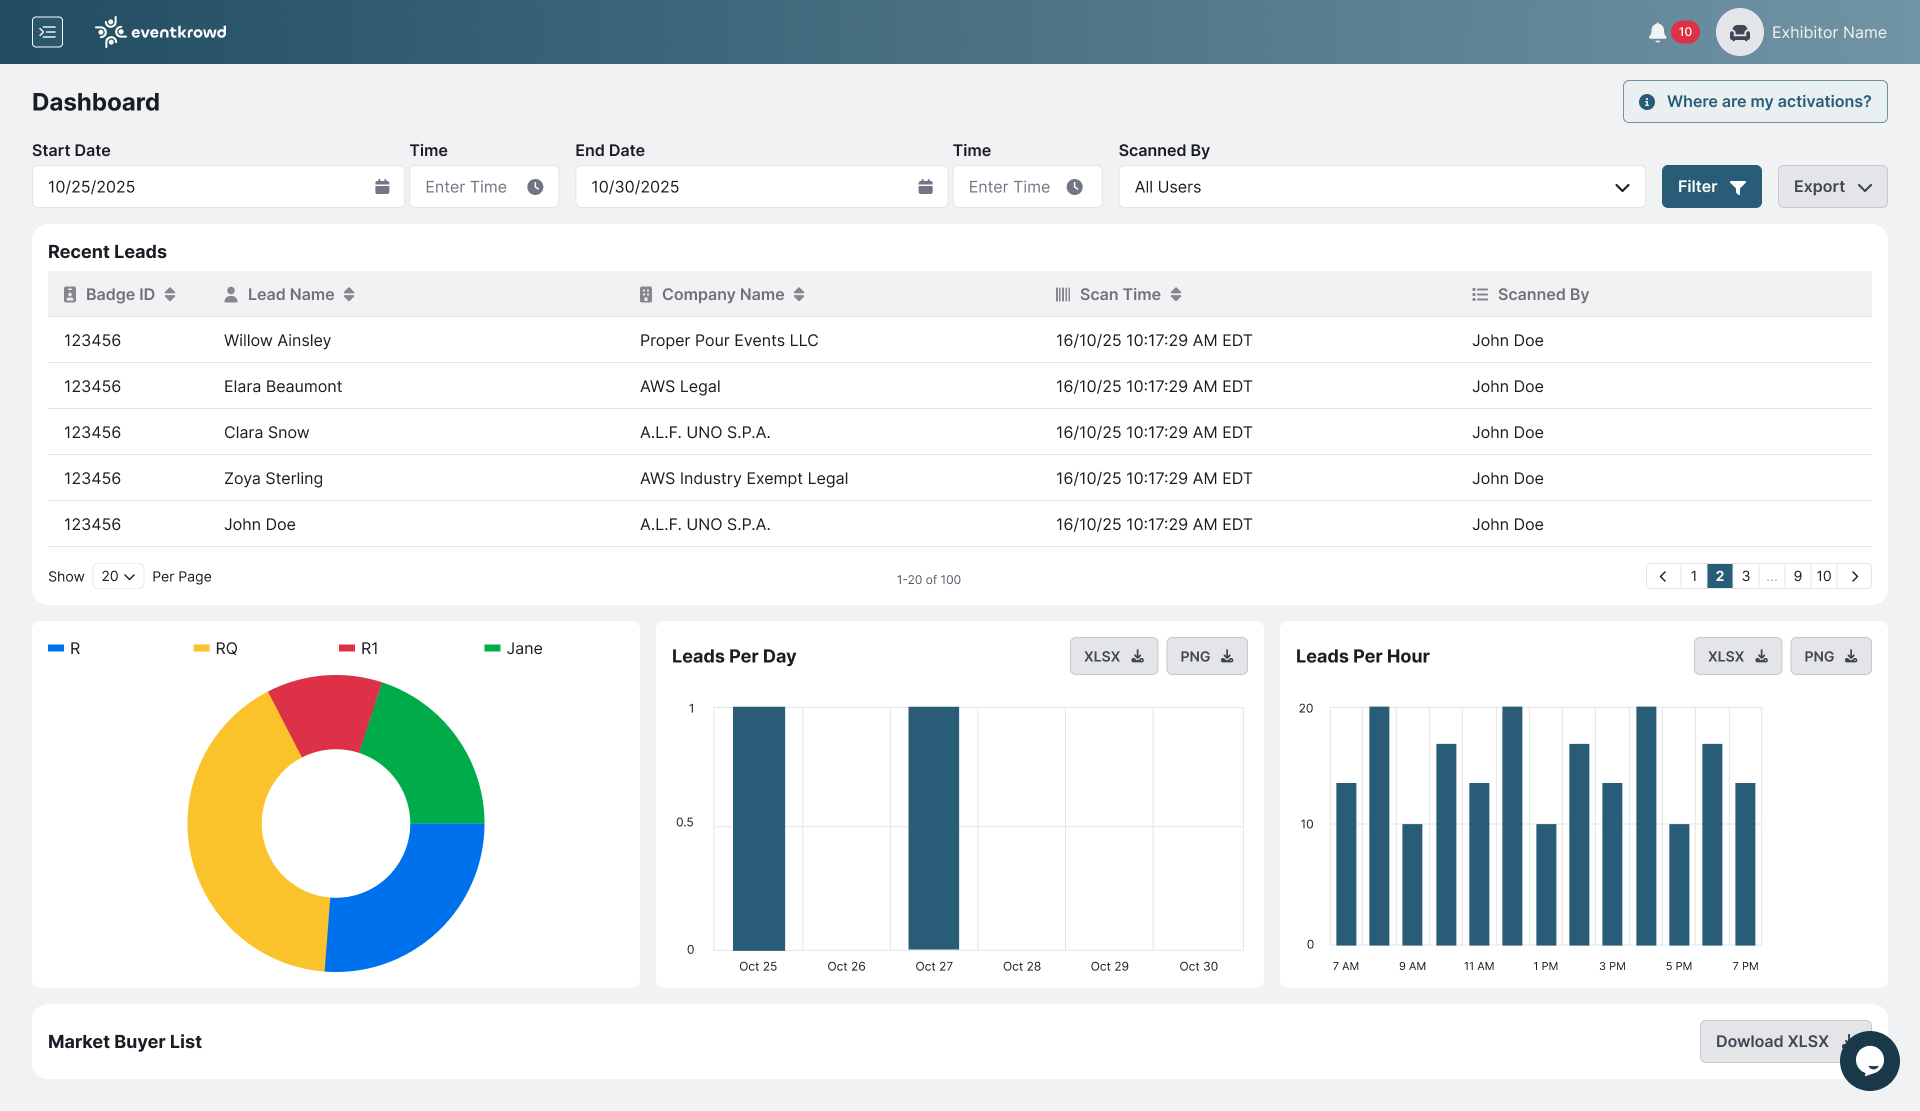Screen dimensions: 1920x1111
Task: Click the Exhibitor profile avatar
Action: click(1739, 32)
